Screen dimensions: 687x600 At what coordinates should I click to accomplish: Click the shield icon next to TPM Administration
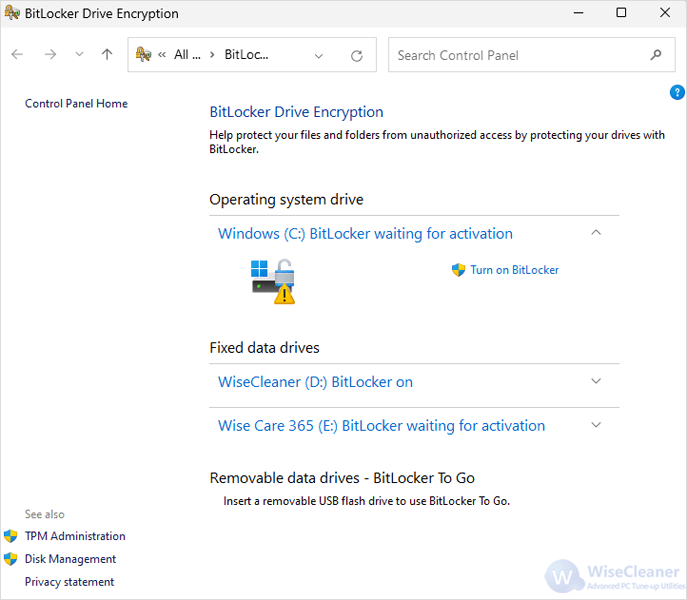point(11,536)
